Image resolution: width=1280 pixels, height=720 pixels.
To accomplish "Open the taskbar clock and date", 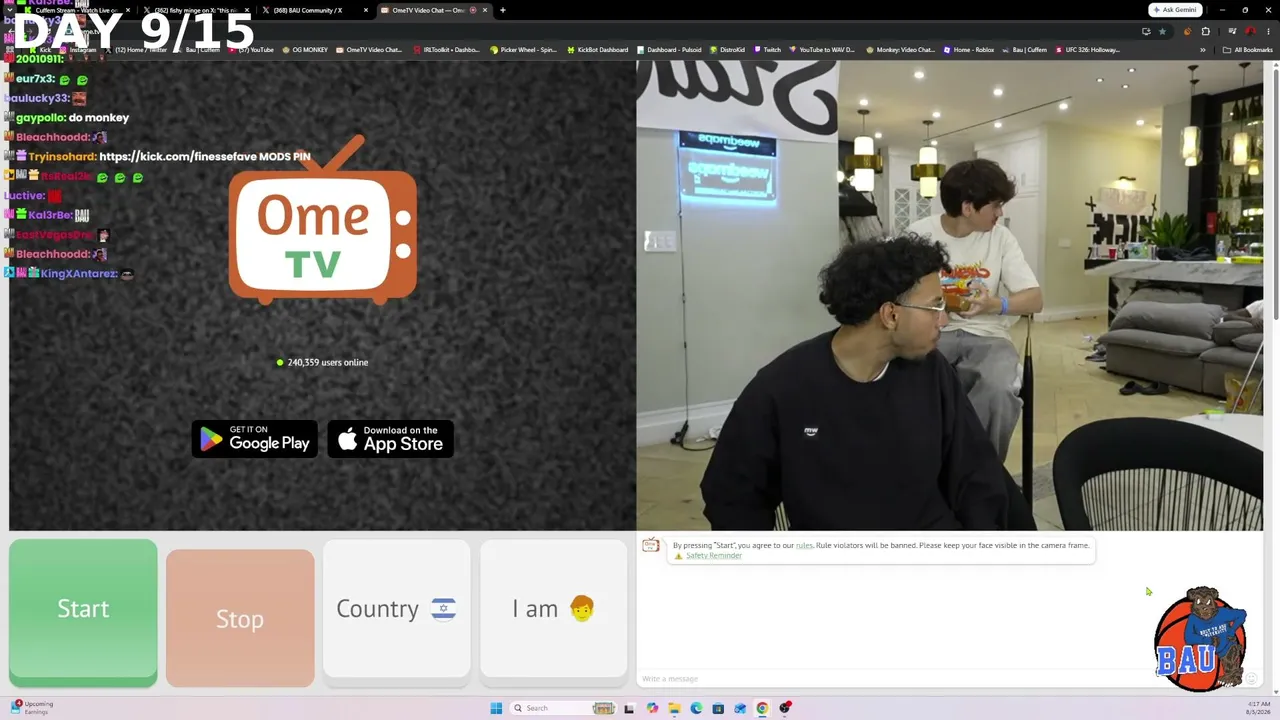I will [1259, 708].
